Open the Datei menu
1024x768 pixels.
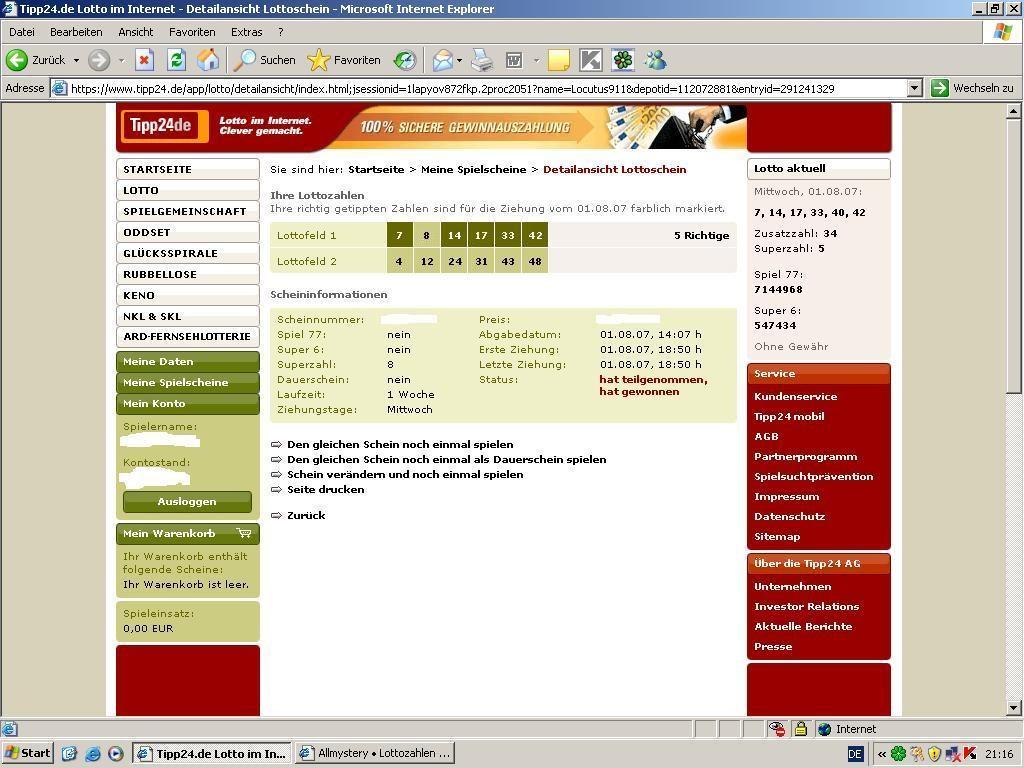click(x=22, y=32)
